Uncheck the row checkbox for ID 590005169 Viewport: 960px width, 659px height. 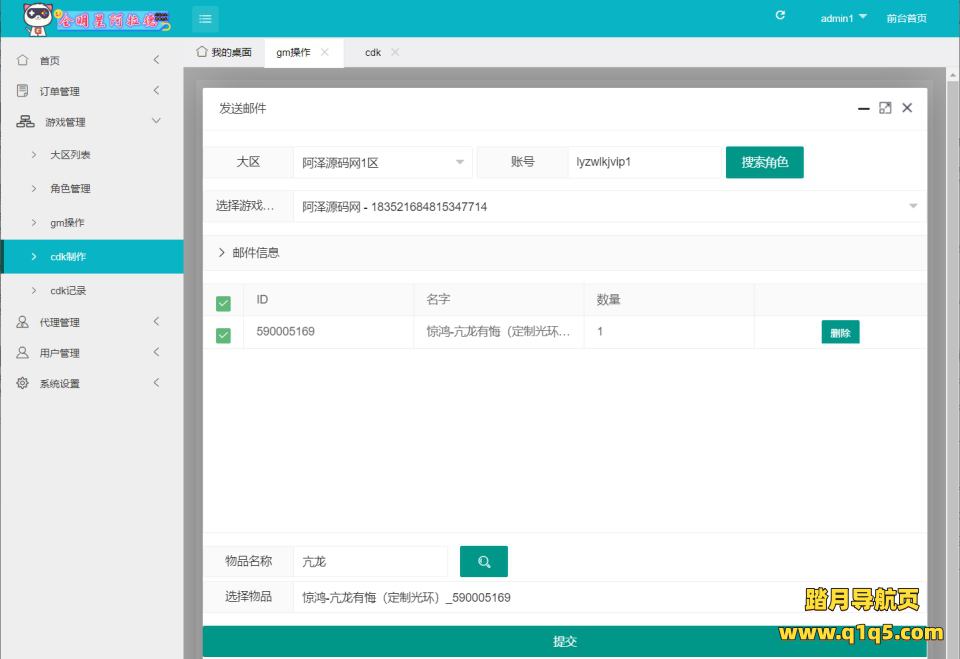point(223,334)
